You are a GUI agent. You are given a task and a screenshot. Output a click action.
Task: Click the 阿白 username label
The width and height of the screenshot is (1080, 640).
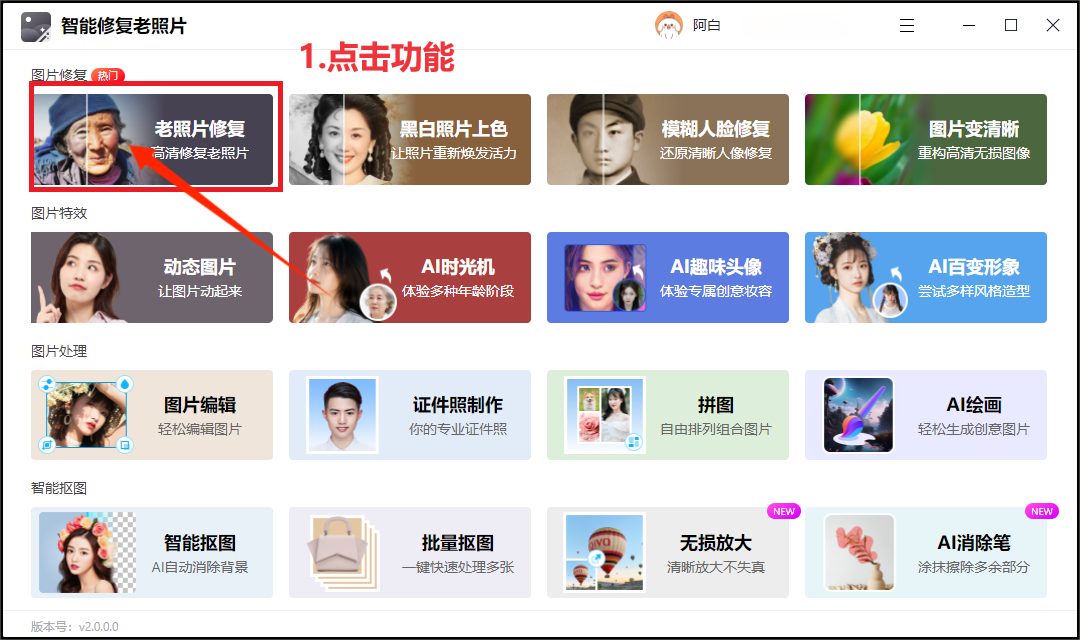(x=707, y=25)
